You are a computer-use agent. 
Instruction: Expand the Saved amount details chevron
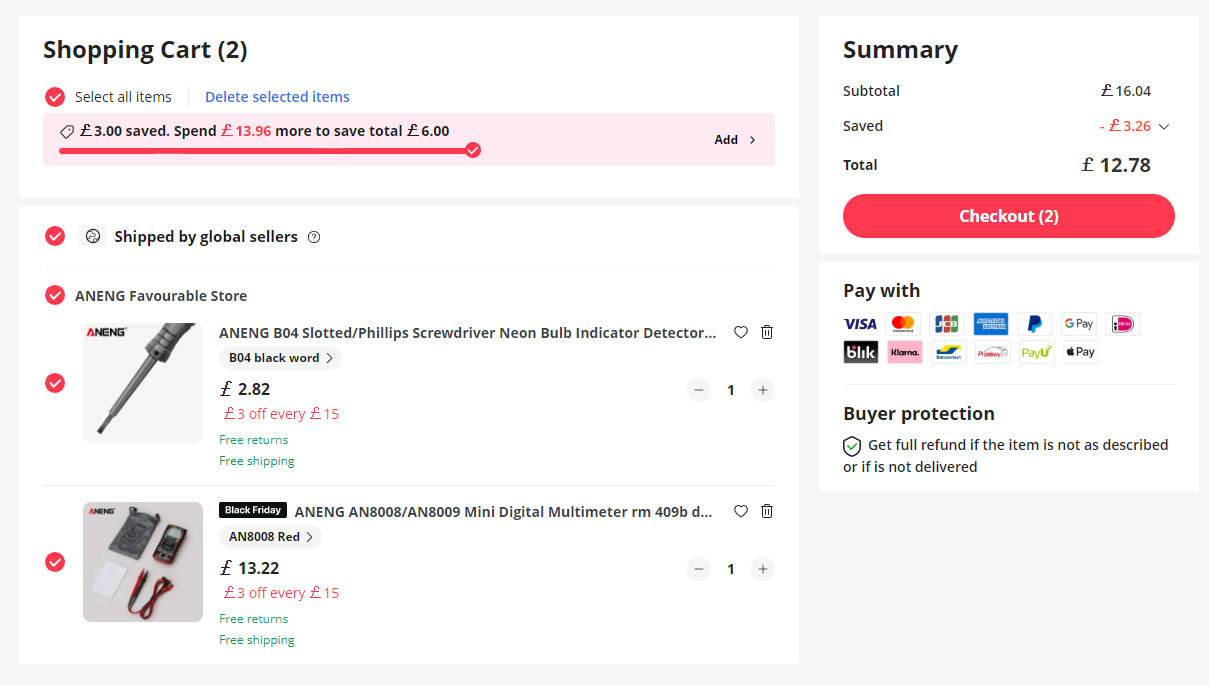1163,127
